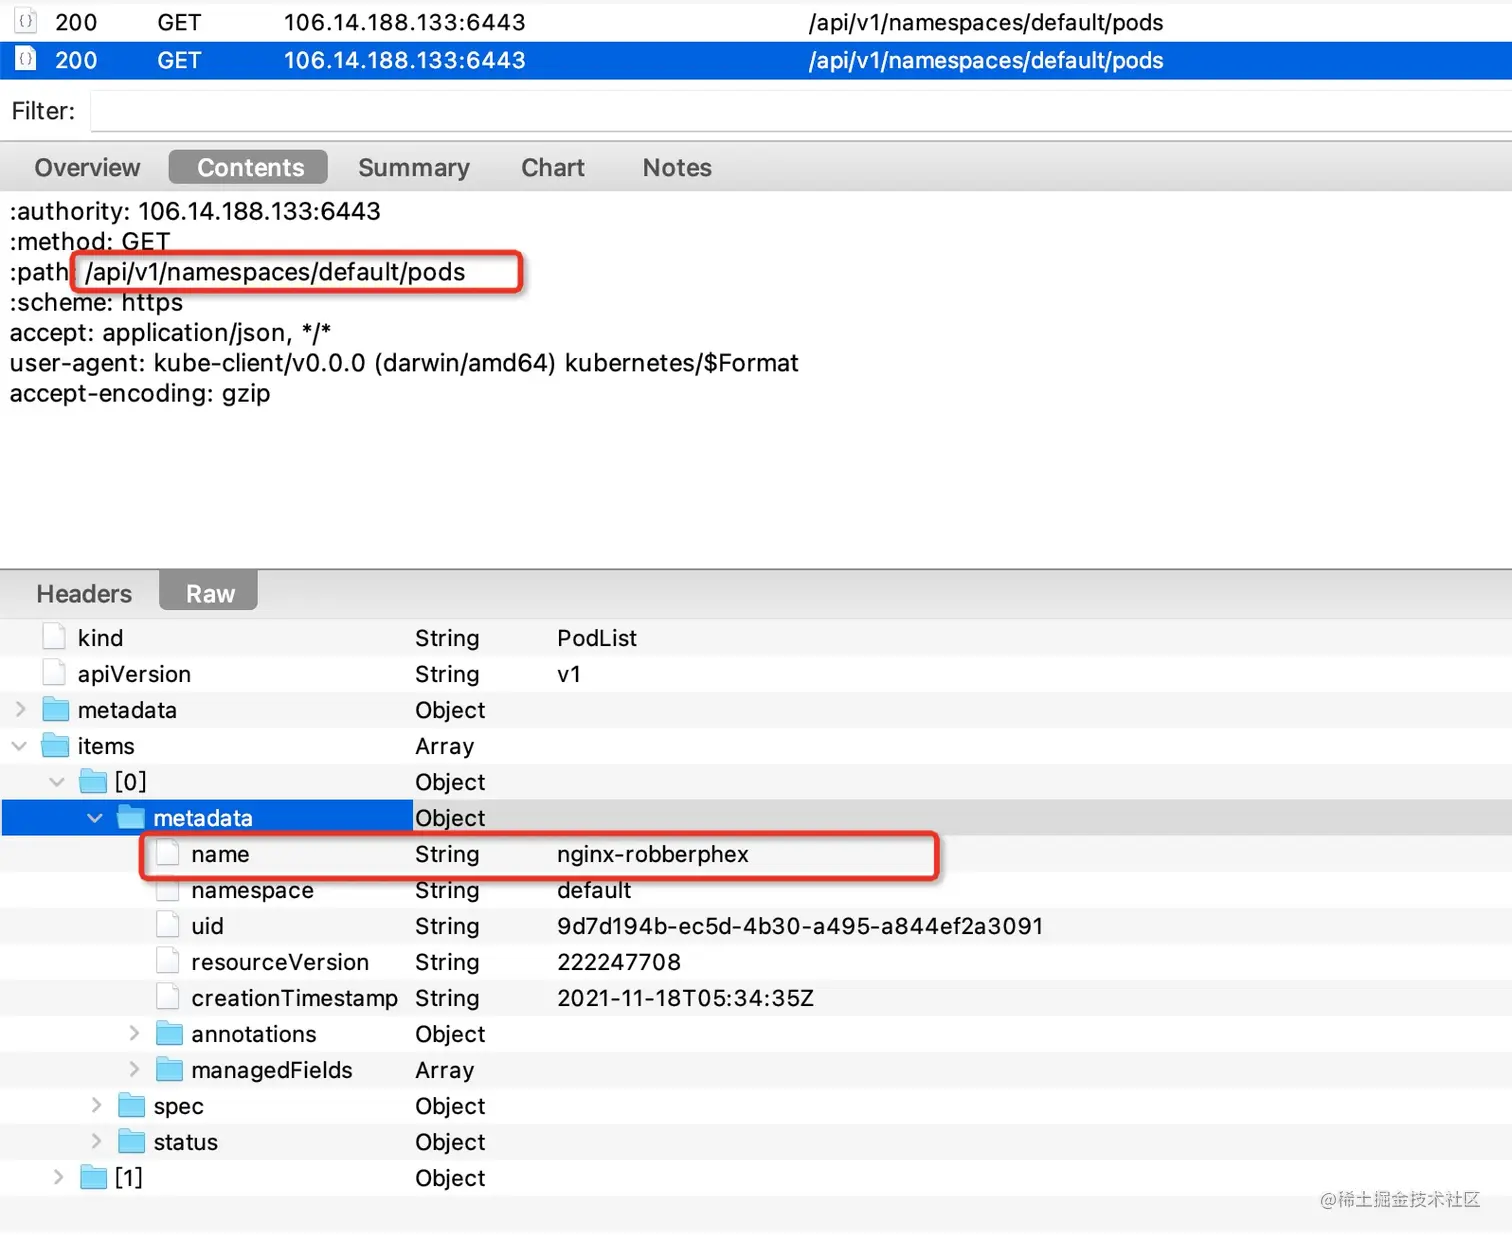Click the PodList value
This screenshot has width=1512, height=1241.
[597, 637]
